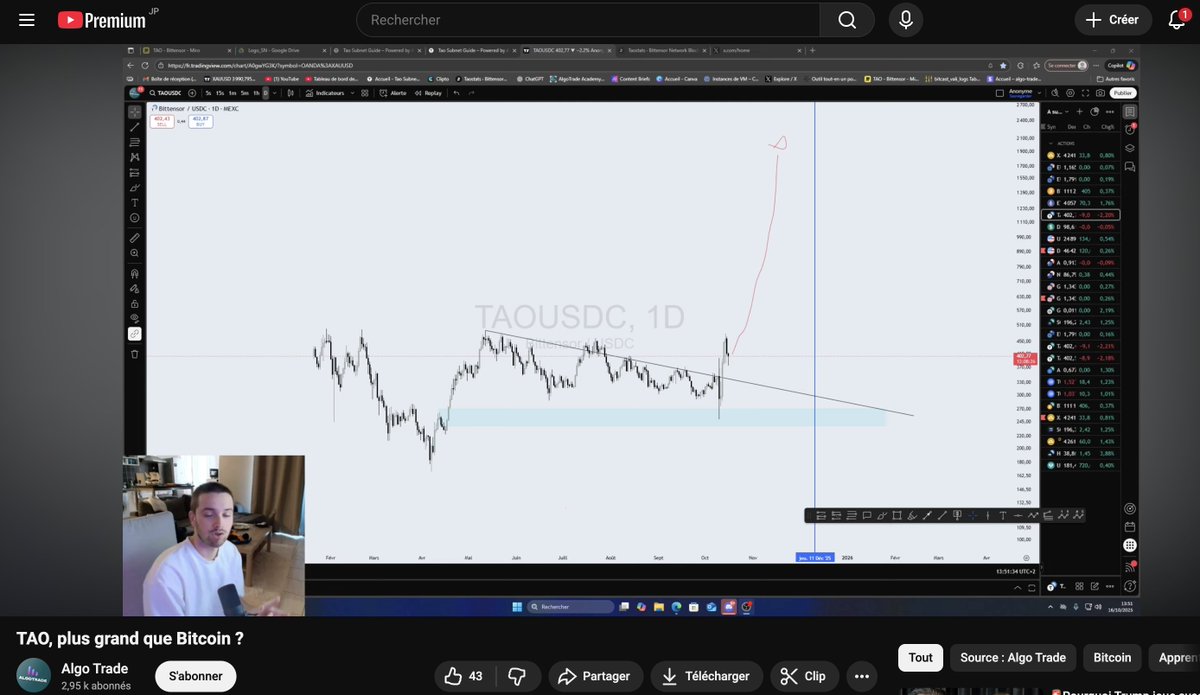This screenshot has height=695, width=1200.
Task: Click the Créer button
Action: tap(1113, 20)
